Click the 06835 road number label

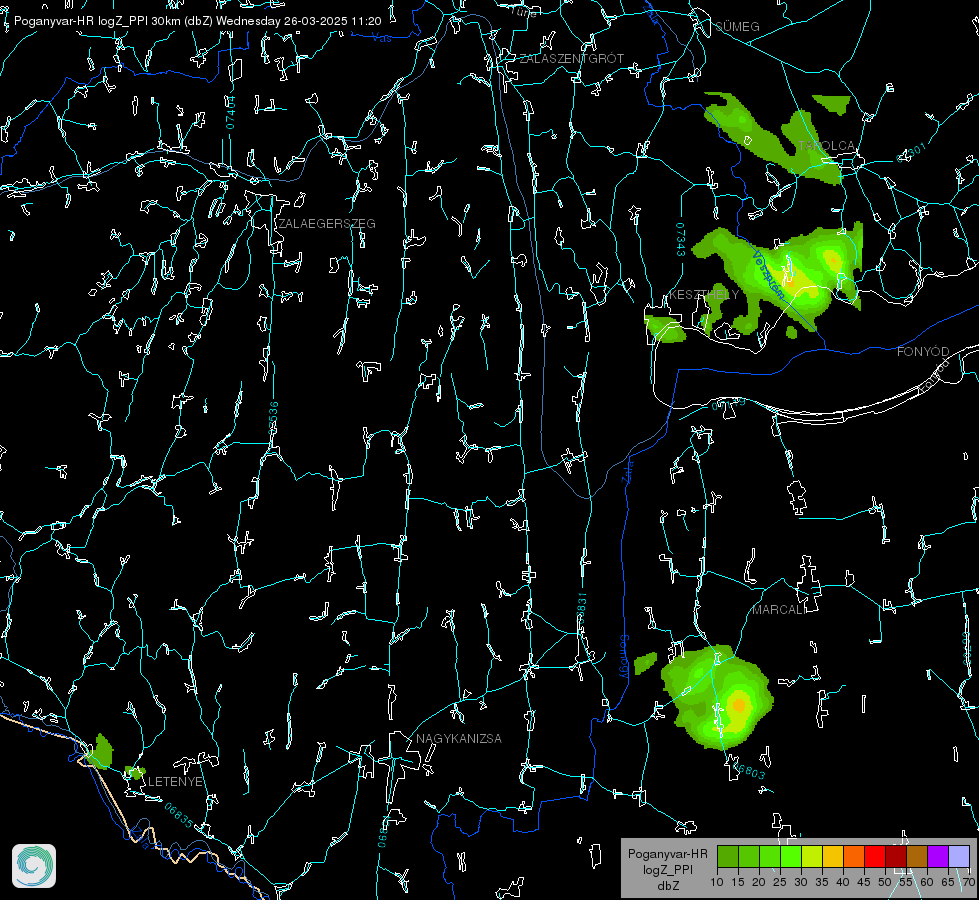pyautogui.click(x=179, y=816)
